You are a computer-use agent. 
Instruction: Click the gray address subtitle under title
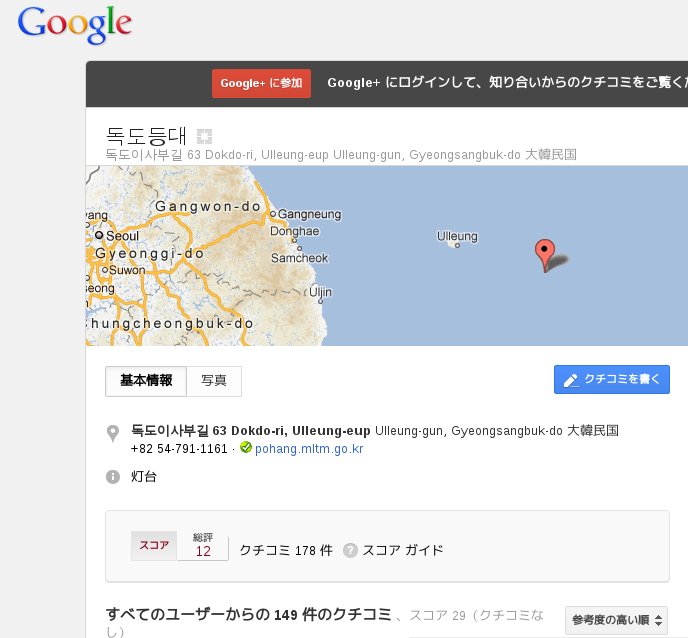point(341,155)
